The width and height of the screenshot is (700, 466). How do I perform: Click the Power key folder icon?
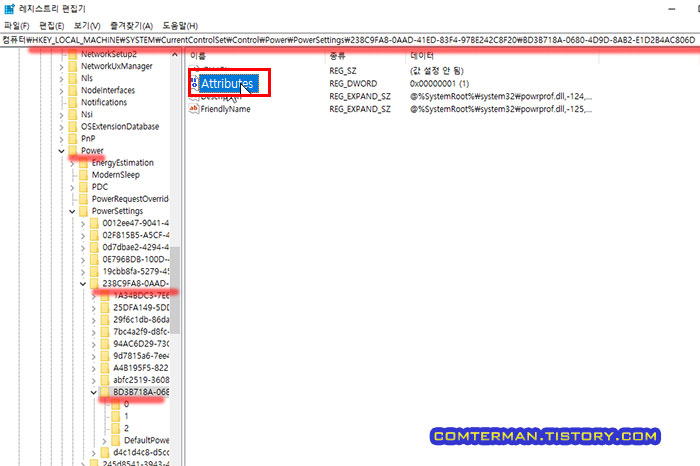73,150
